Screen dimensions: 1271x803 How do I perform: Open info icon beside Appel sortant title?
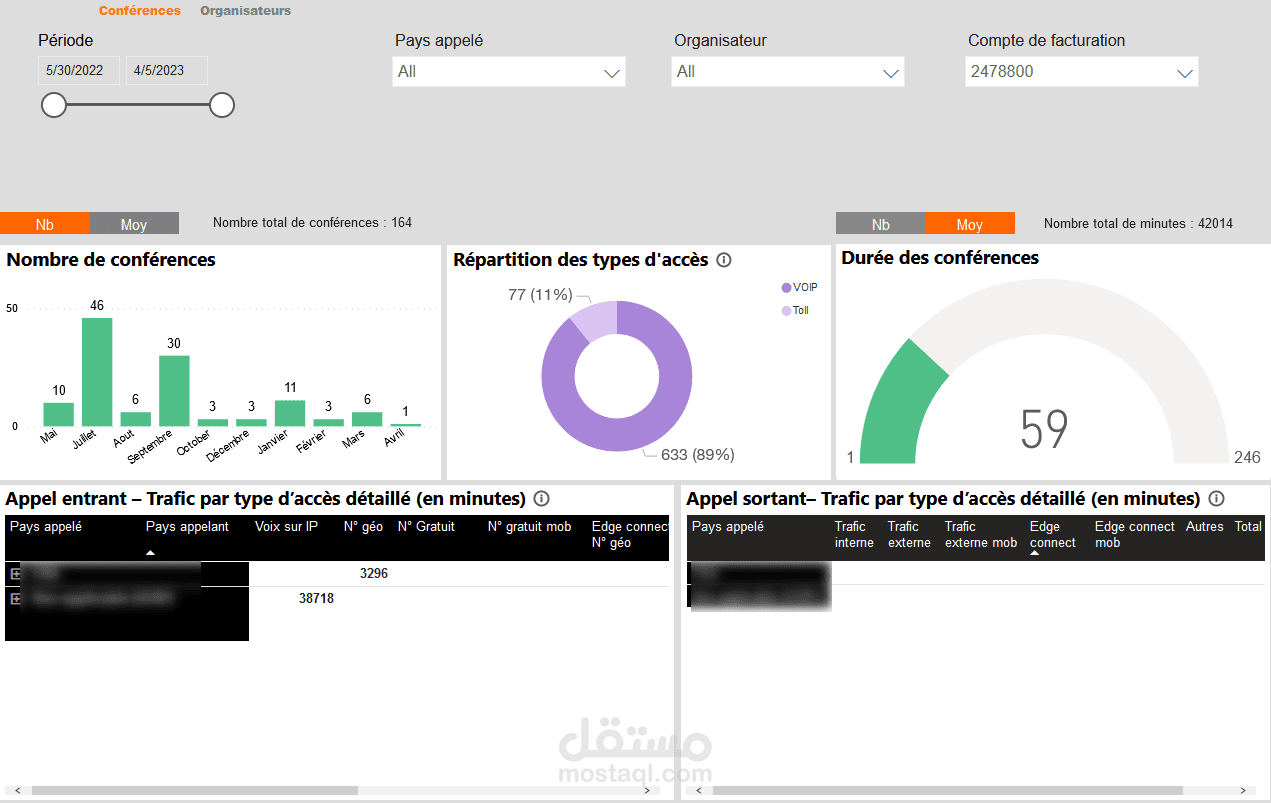[x=1216, y=498]
